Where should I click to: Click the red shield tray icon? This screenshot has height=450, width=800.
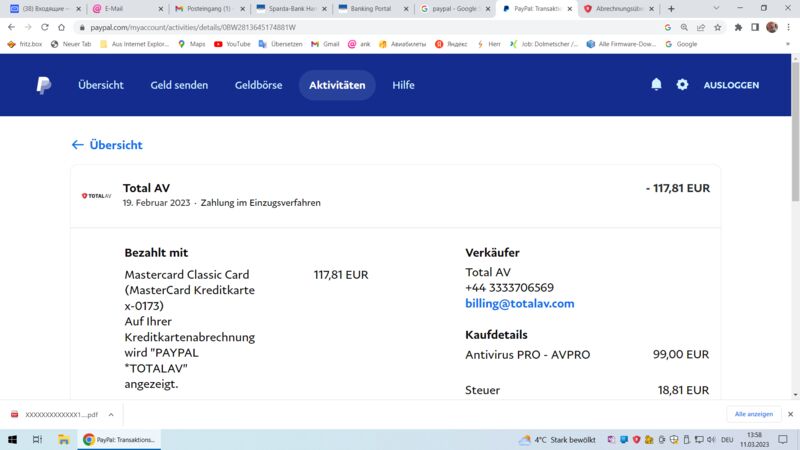[x=636, y=440]
